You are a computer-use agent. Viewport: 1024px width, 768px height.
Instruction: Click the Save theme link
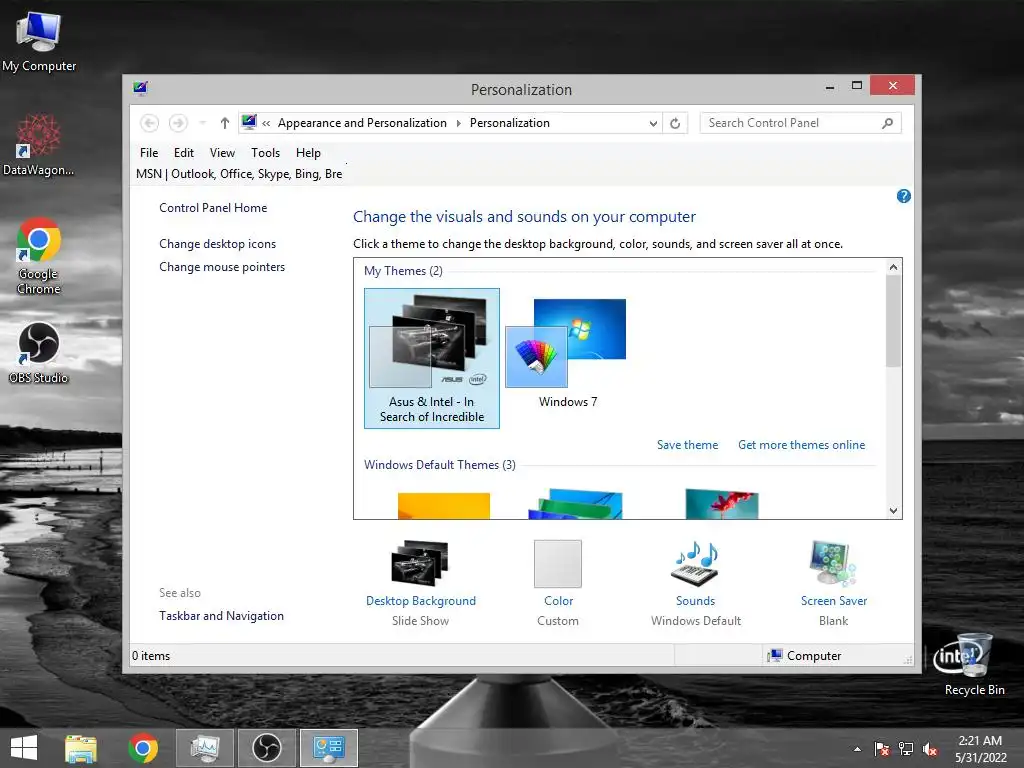687,445
